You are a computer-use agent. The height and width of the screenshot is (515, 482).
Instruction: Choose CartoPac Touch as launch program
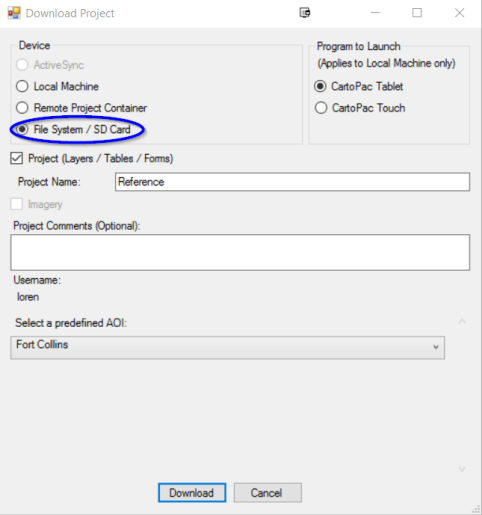(321, 108)
